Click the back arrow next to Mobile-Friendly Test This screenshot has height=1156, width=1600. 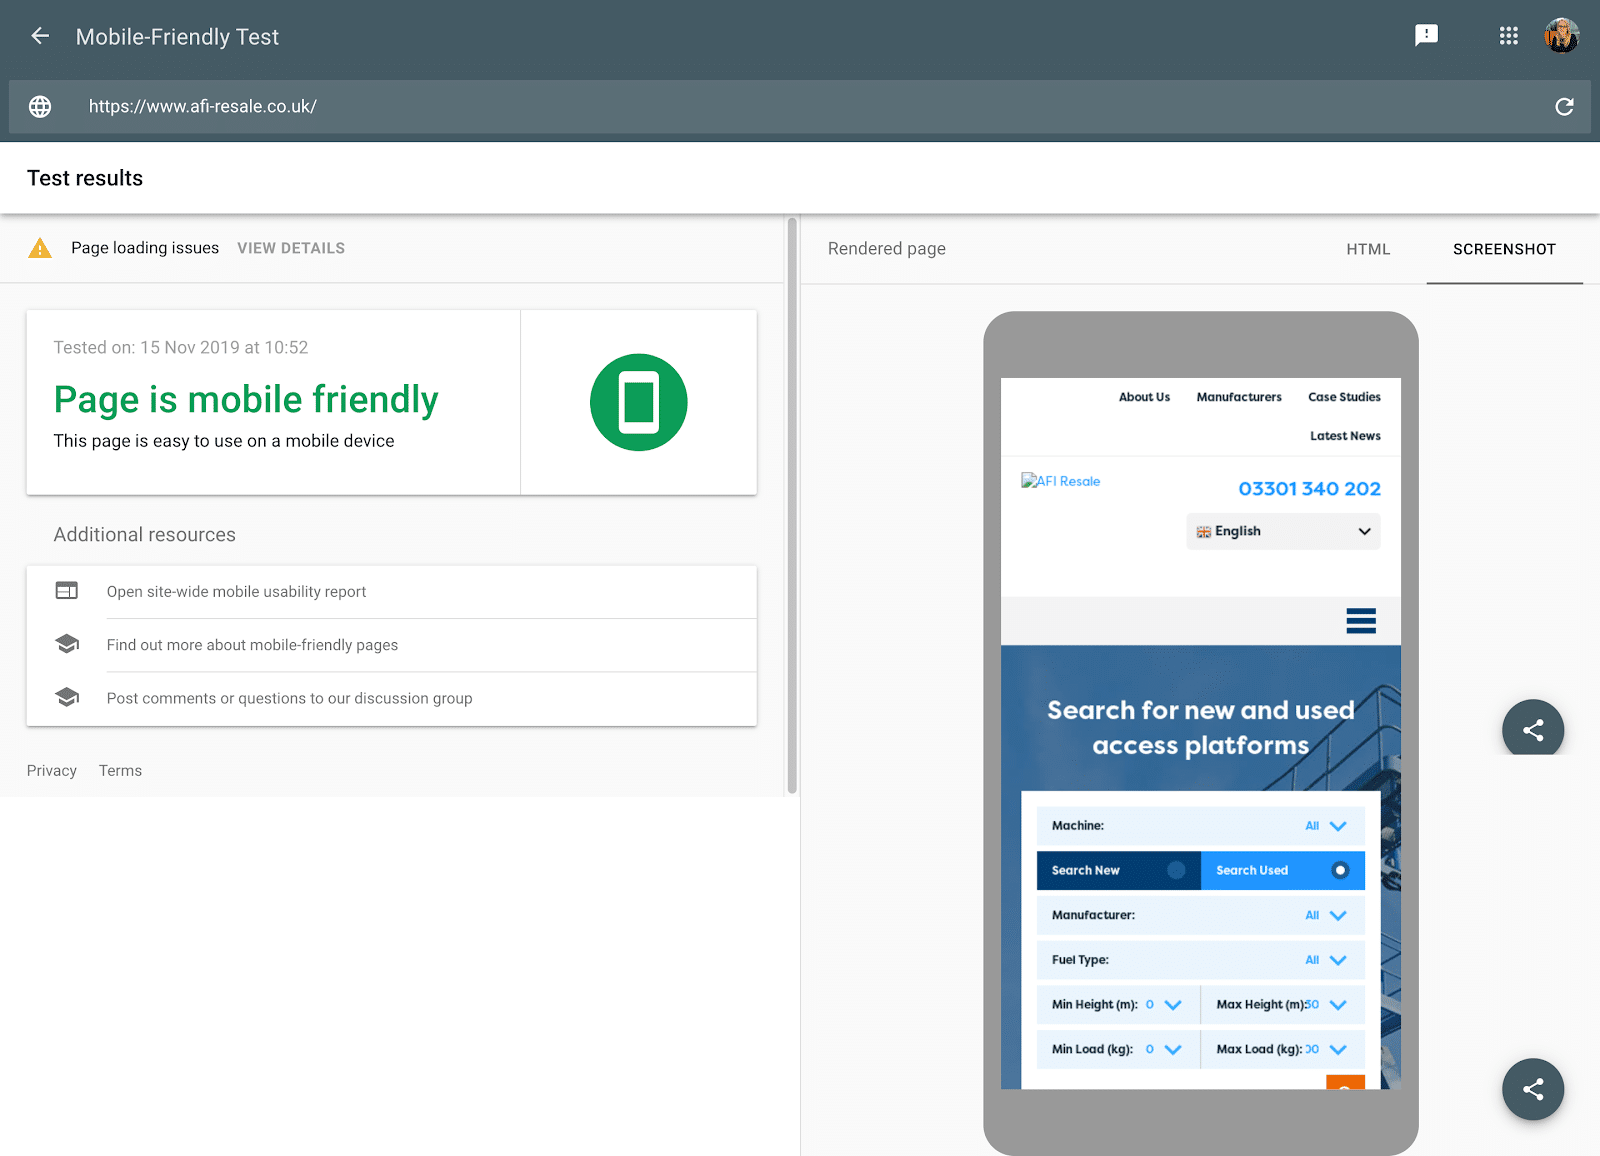pos(39,35)
